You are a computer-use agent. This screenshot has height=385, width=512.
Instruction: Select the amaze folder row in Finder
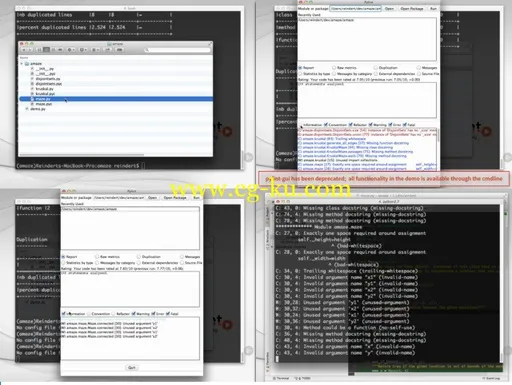(115, 63)
